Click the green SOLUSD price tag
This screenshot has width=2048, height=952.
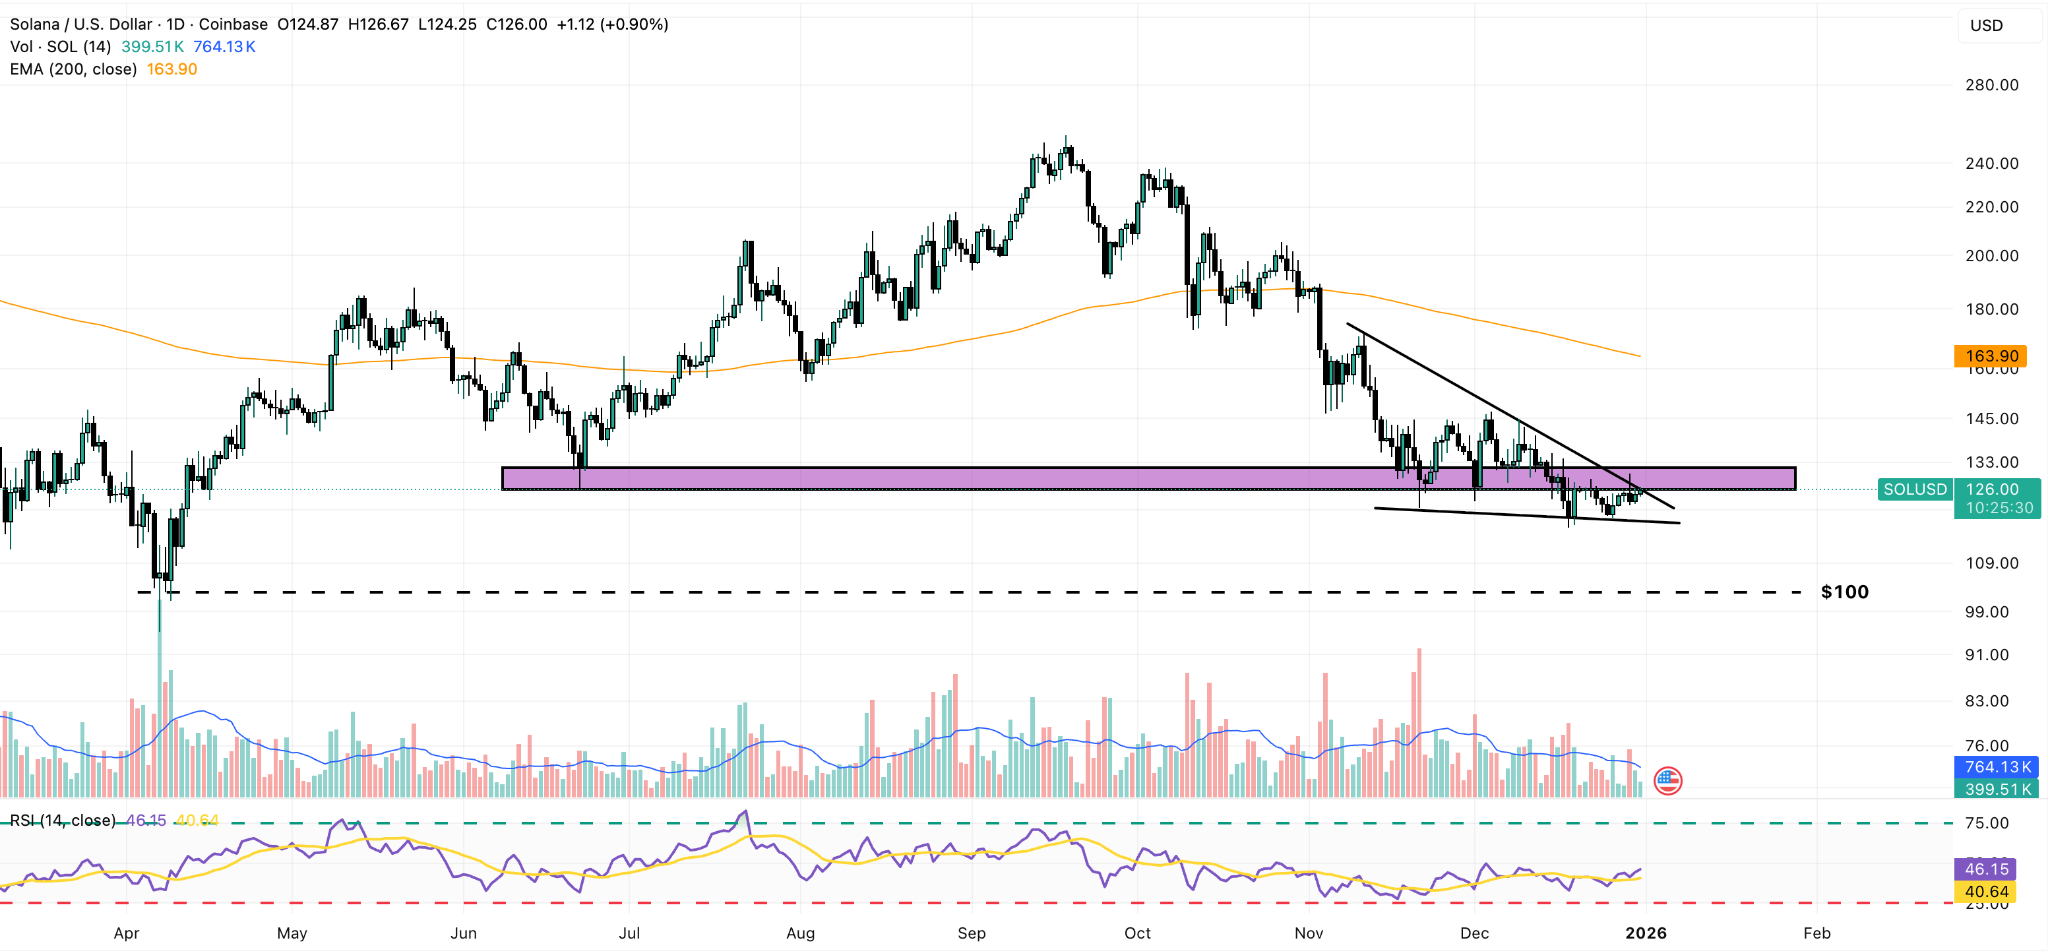(1915, 489)
